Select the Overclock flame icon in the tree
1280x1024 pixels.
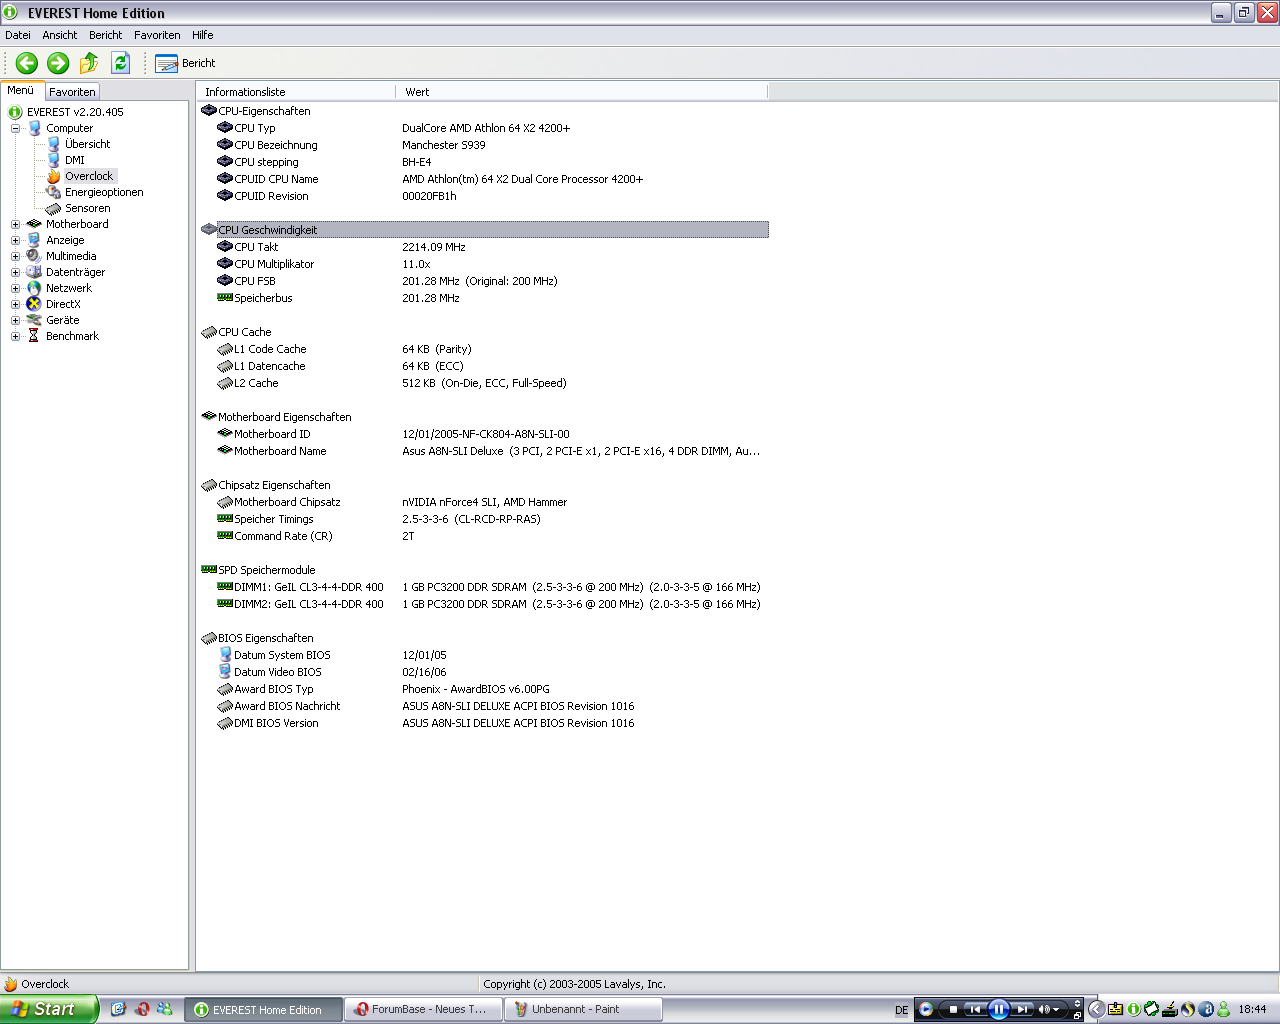(x=54, y=176)
